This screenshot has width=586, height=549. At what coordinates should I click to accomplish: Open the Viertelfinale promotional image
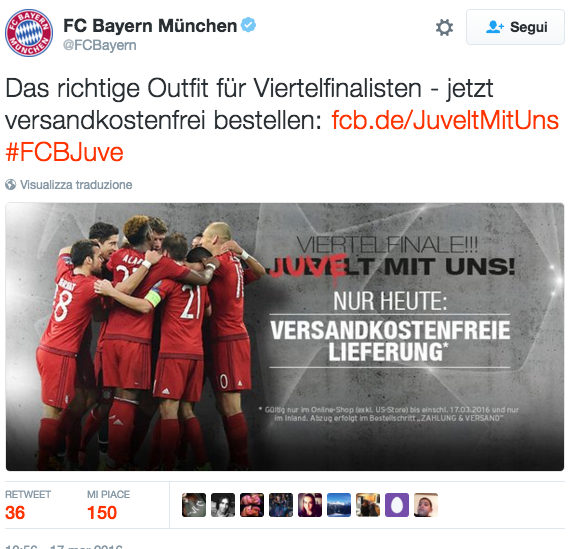coord(285,337)
